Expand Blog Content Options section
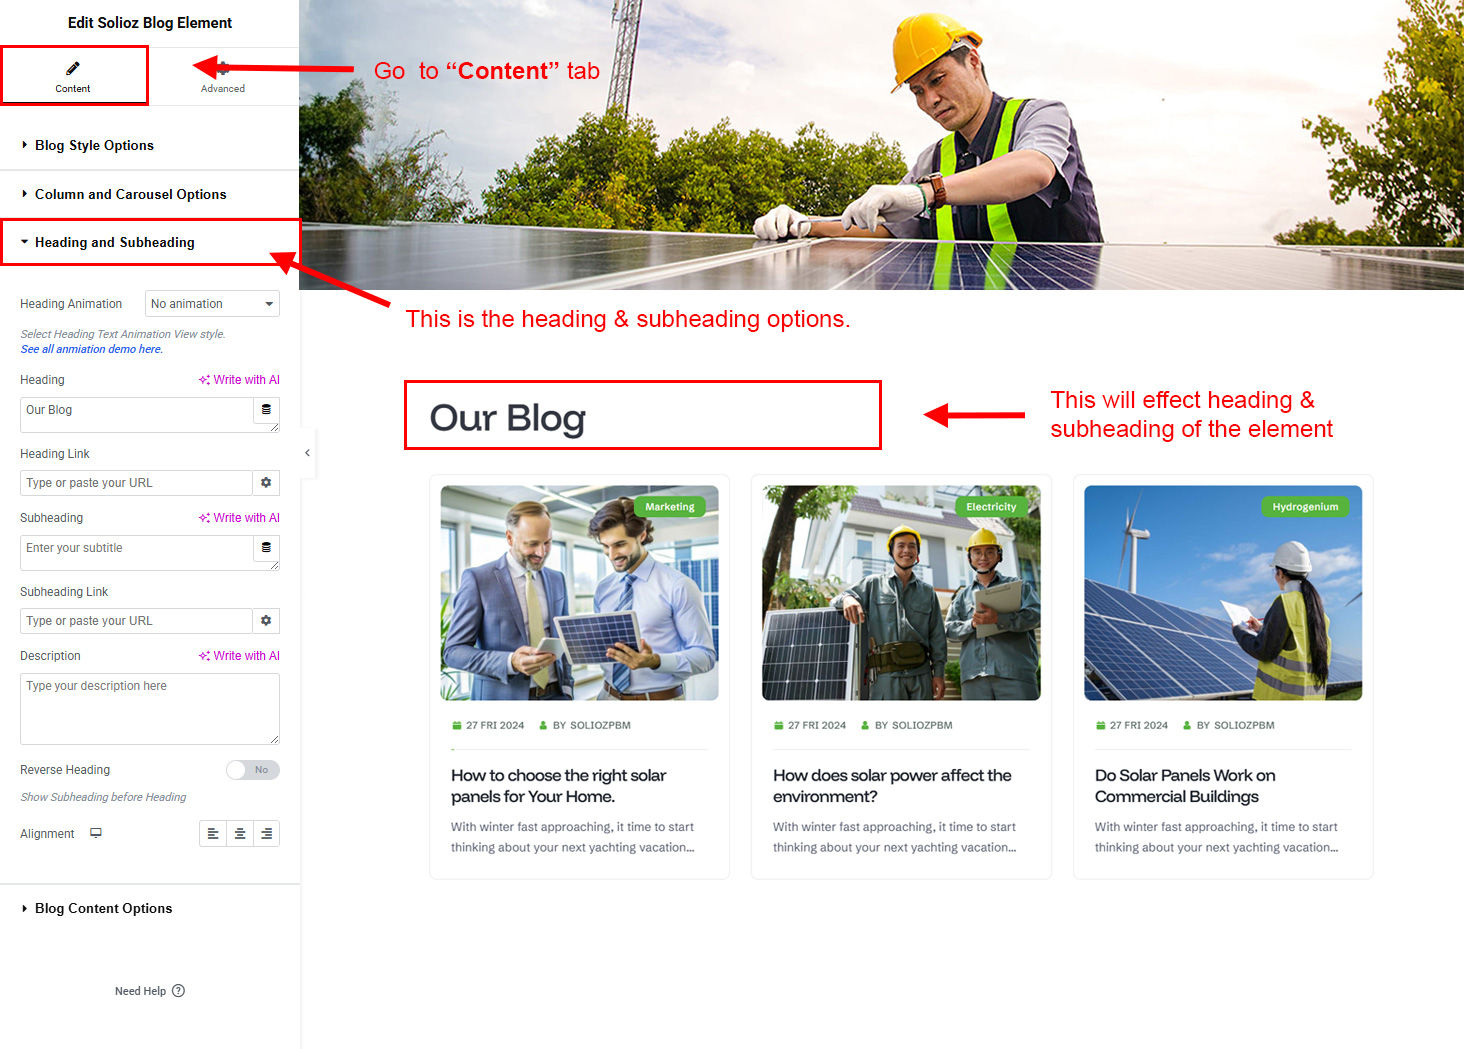The image size is (1464, 1049). [103, 908]
